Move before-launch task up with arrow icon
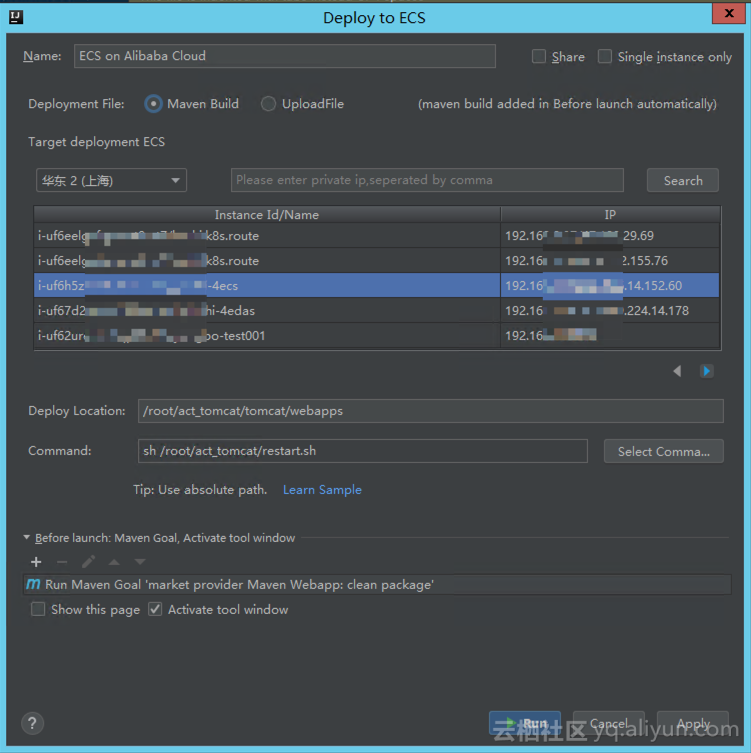 click(114, 561)
